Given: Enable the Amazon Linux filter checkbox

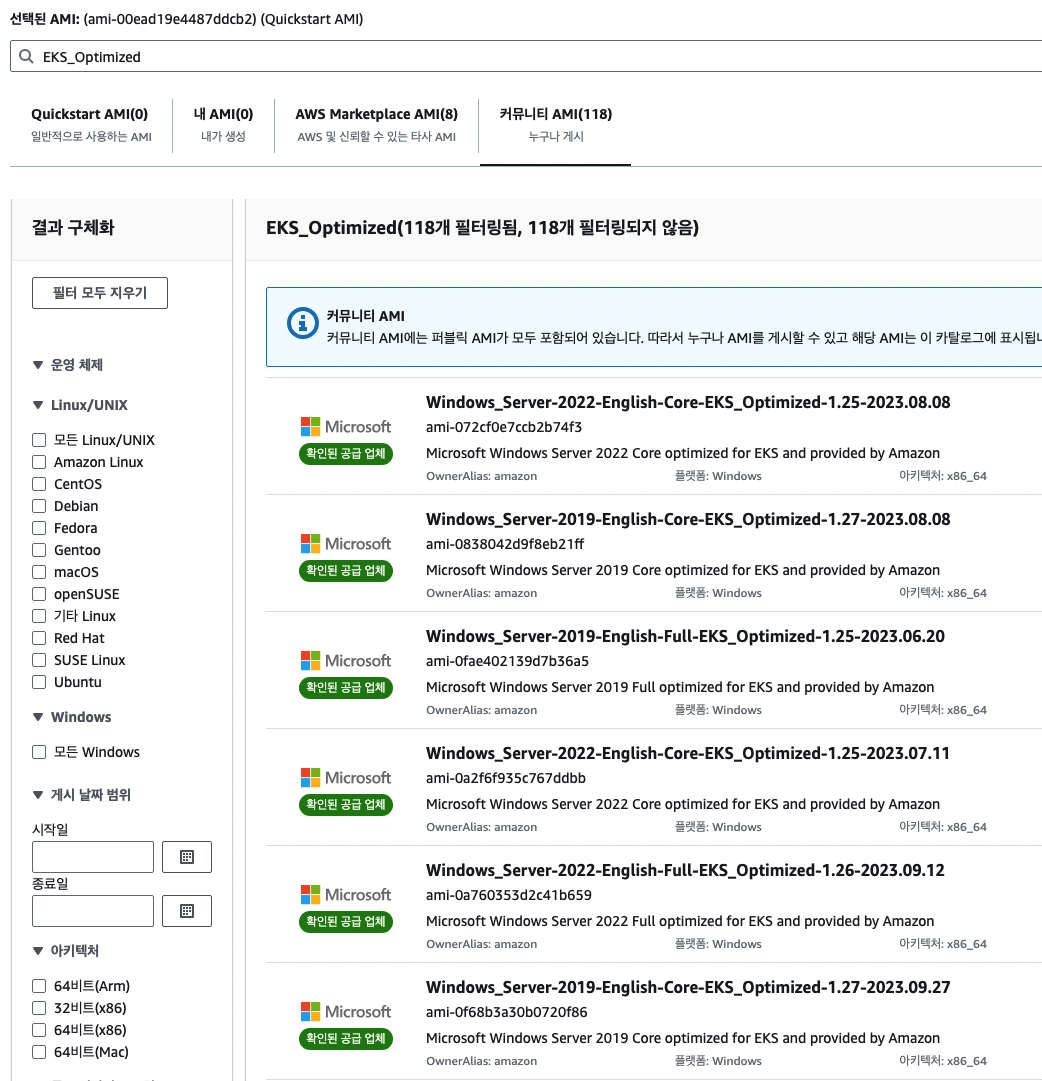Looking at the screenshot, I should 39,462.
